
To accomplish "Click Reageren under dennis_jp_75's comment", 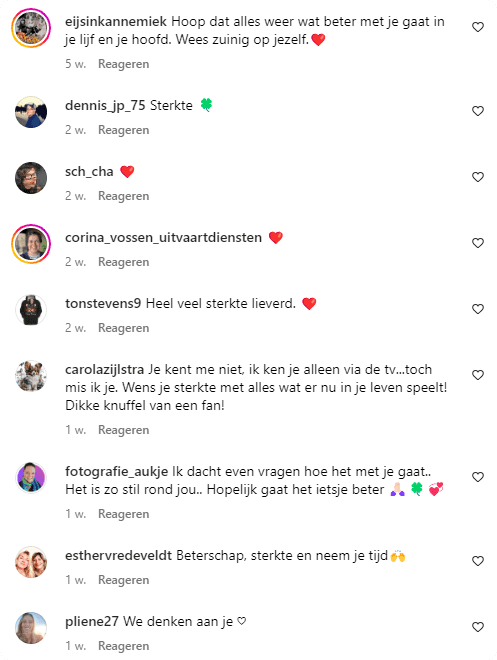I will click(124, 130).
